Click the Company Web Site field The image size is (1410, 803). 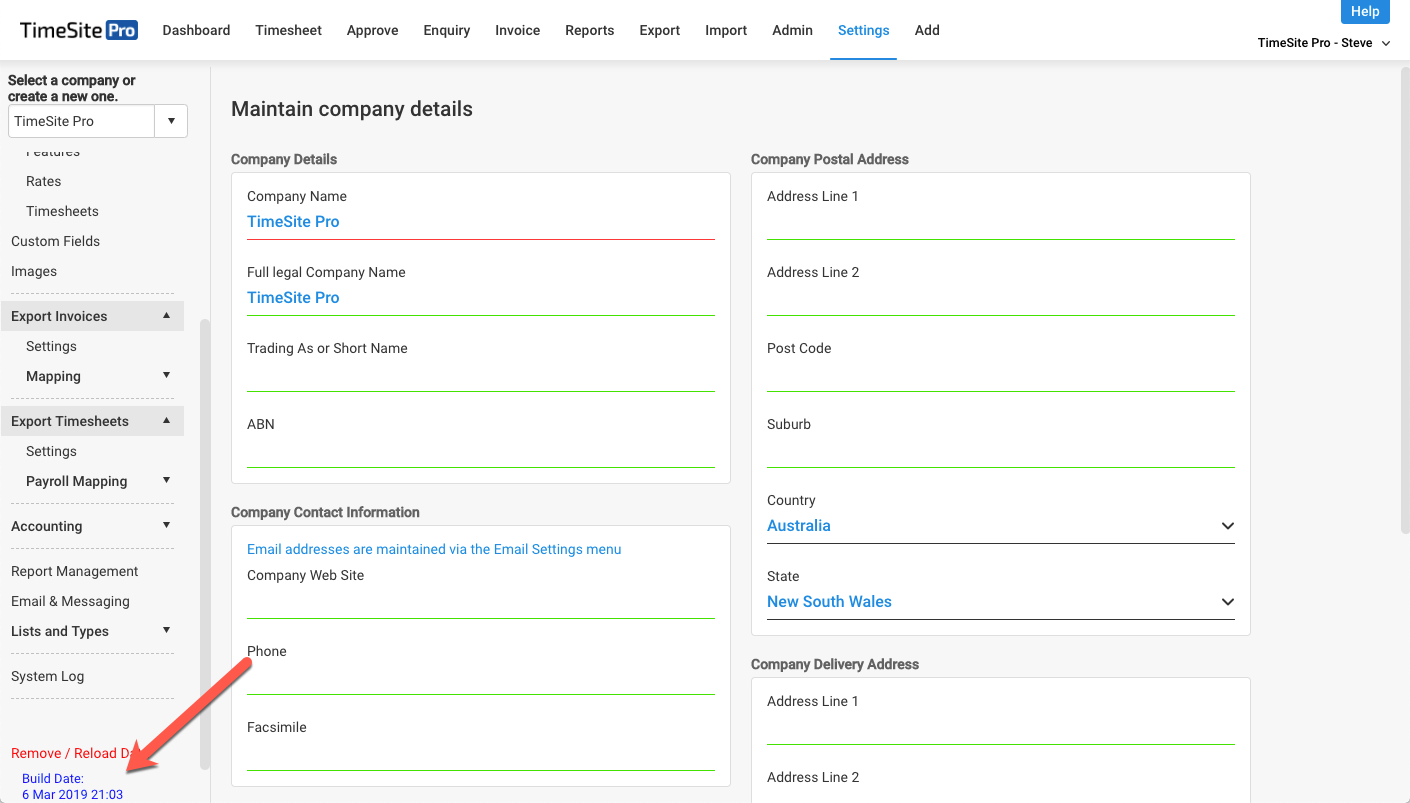click(x=481, y=601)
